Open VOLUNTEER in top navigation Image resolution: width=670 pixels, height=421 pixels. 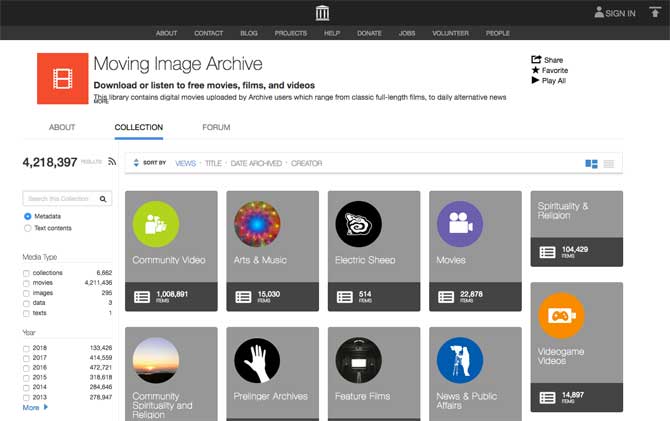(x=450, y=33)
